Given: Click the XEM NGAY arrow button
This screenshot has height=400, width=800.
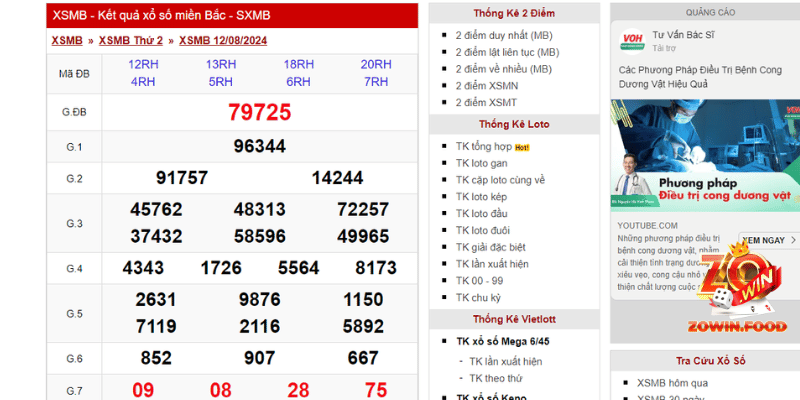Looking at the screenshot, I should point(770,240).
